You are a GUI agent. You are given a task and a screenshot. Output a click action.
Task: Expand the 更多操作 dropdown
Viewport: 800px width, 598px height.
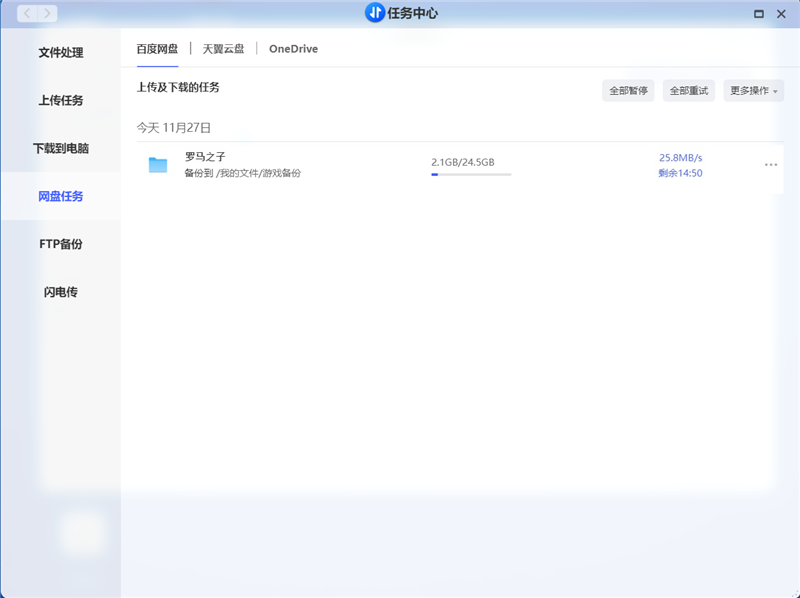[753, 91]
